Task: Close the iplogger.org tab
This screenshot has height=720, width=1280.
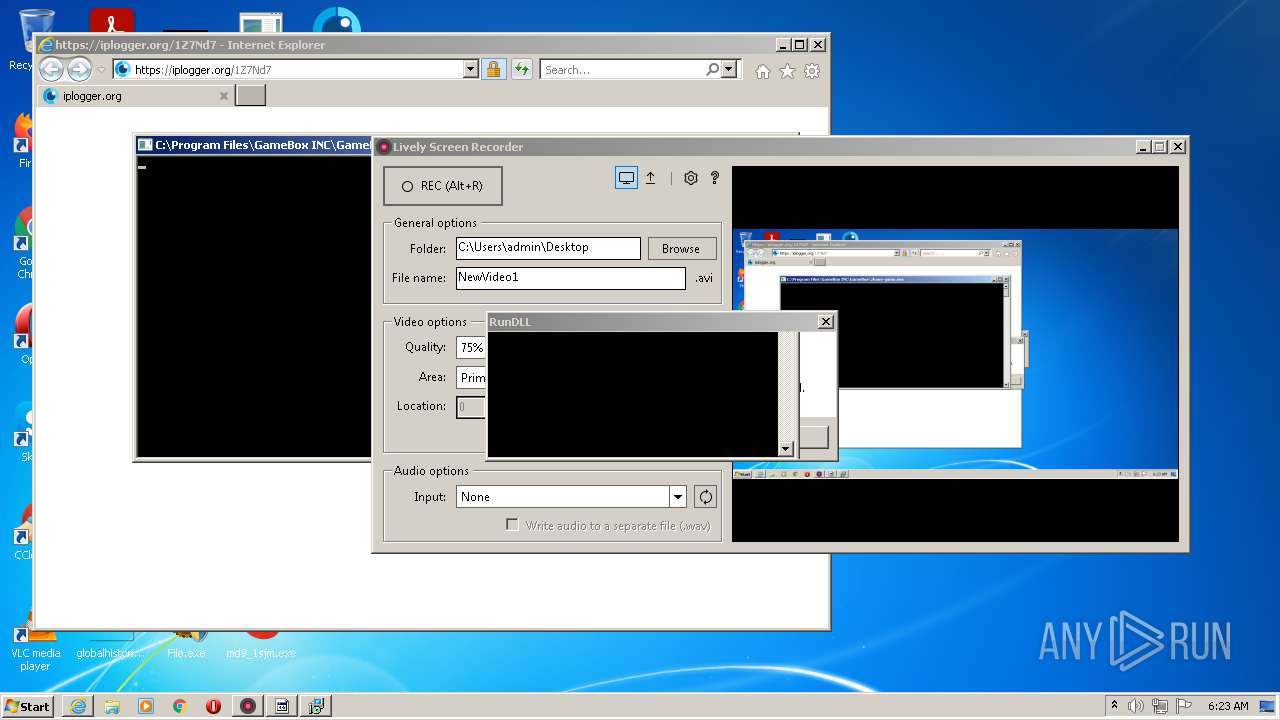Action: pos(224,96)
